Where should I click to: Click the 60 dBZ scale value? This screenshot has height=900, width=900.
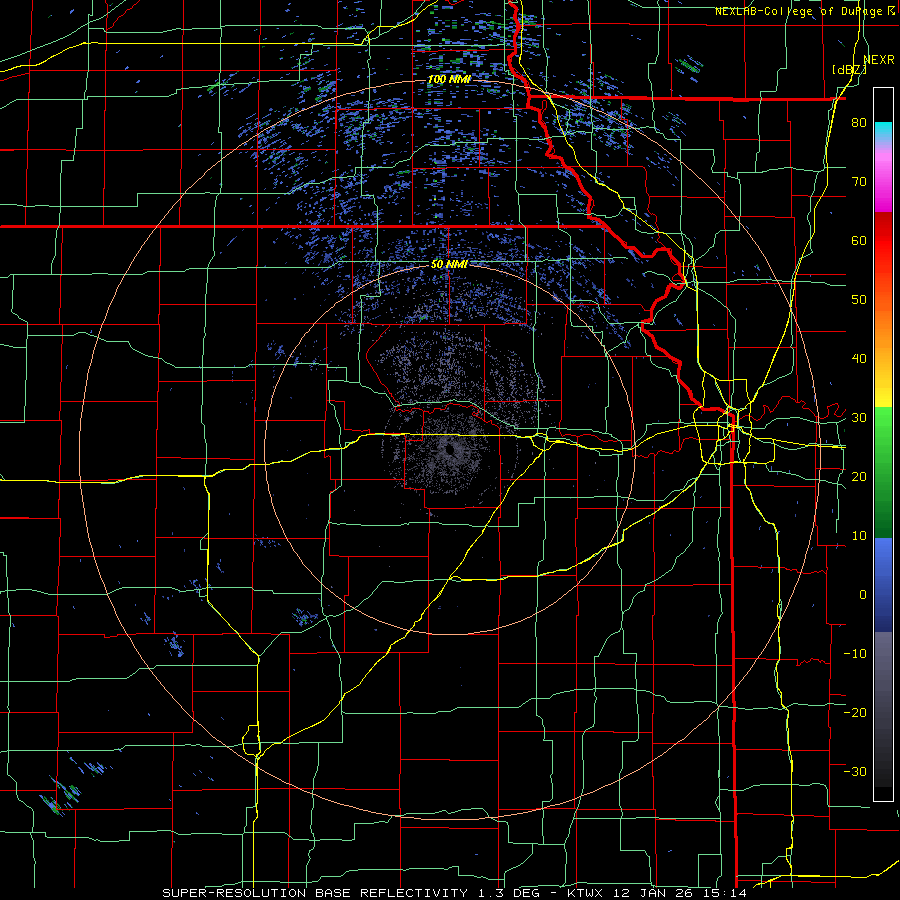coord(859,240)
